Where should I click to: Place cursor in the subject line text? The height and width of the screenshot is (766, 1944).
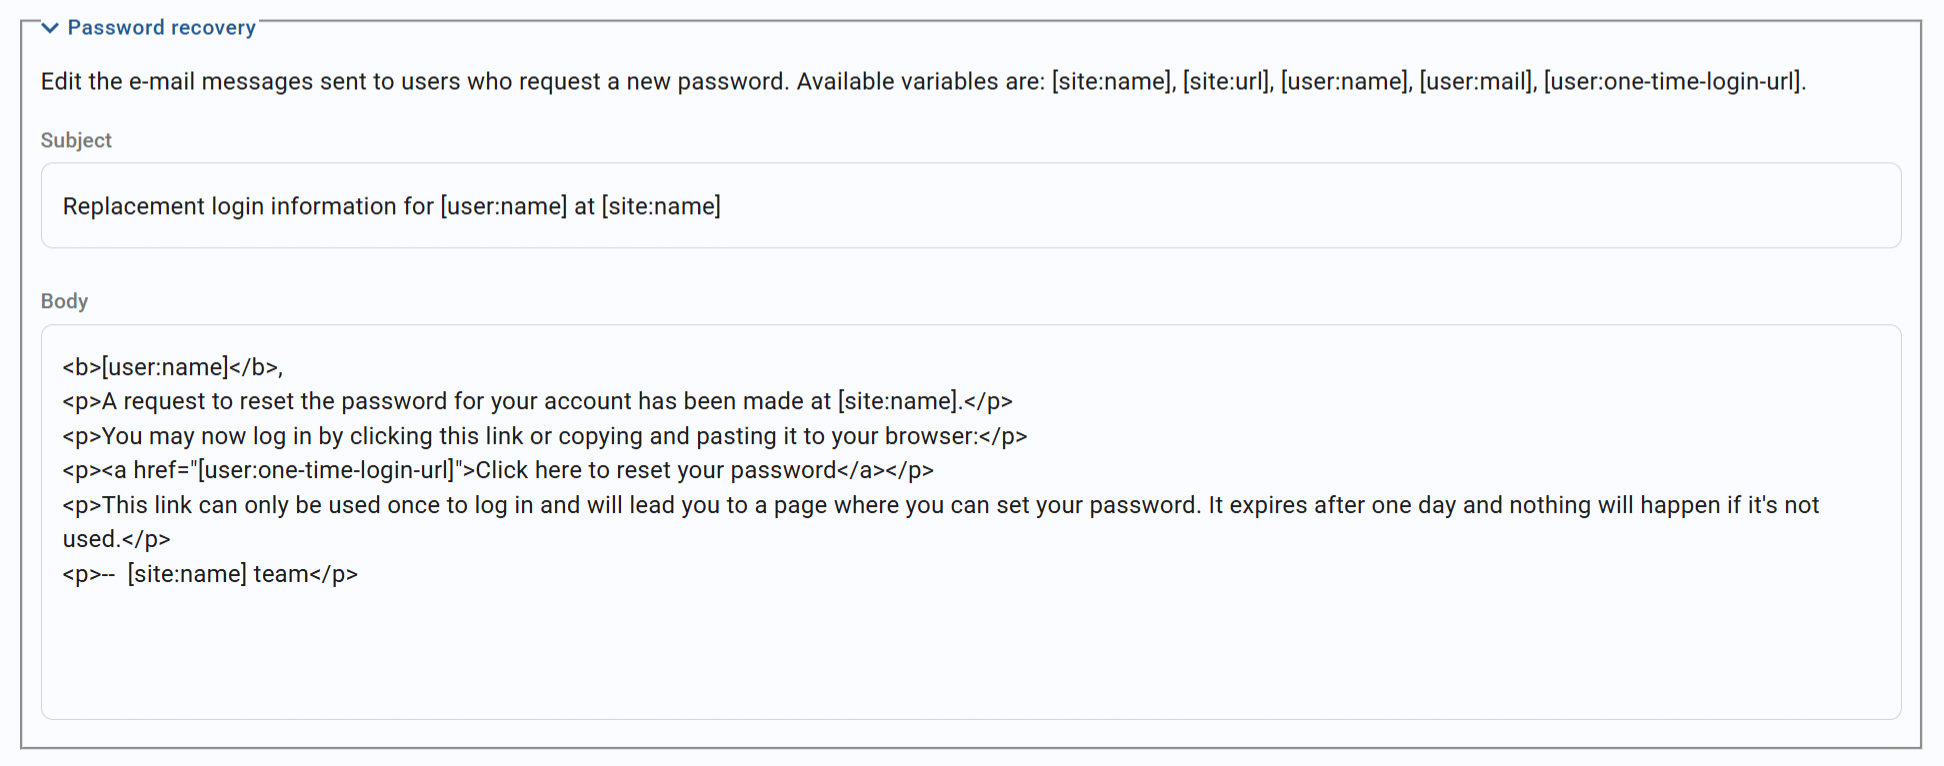tap(390, 206)
